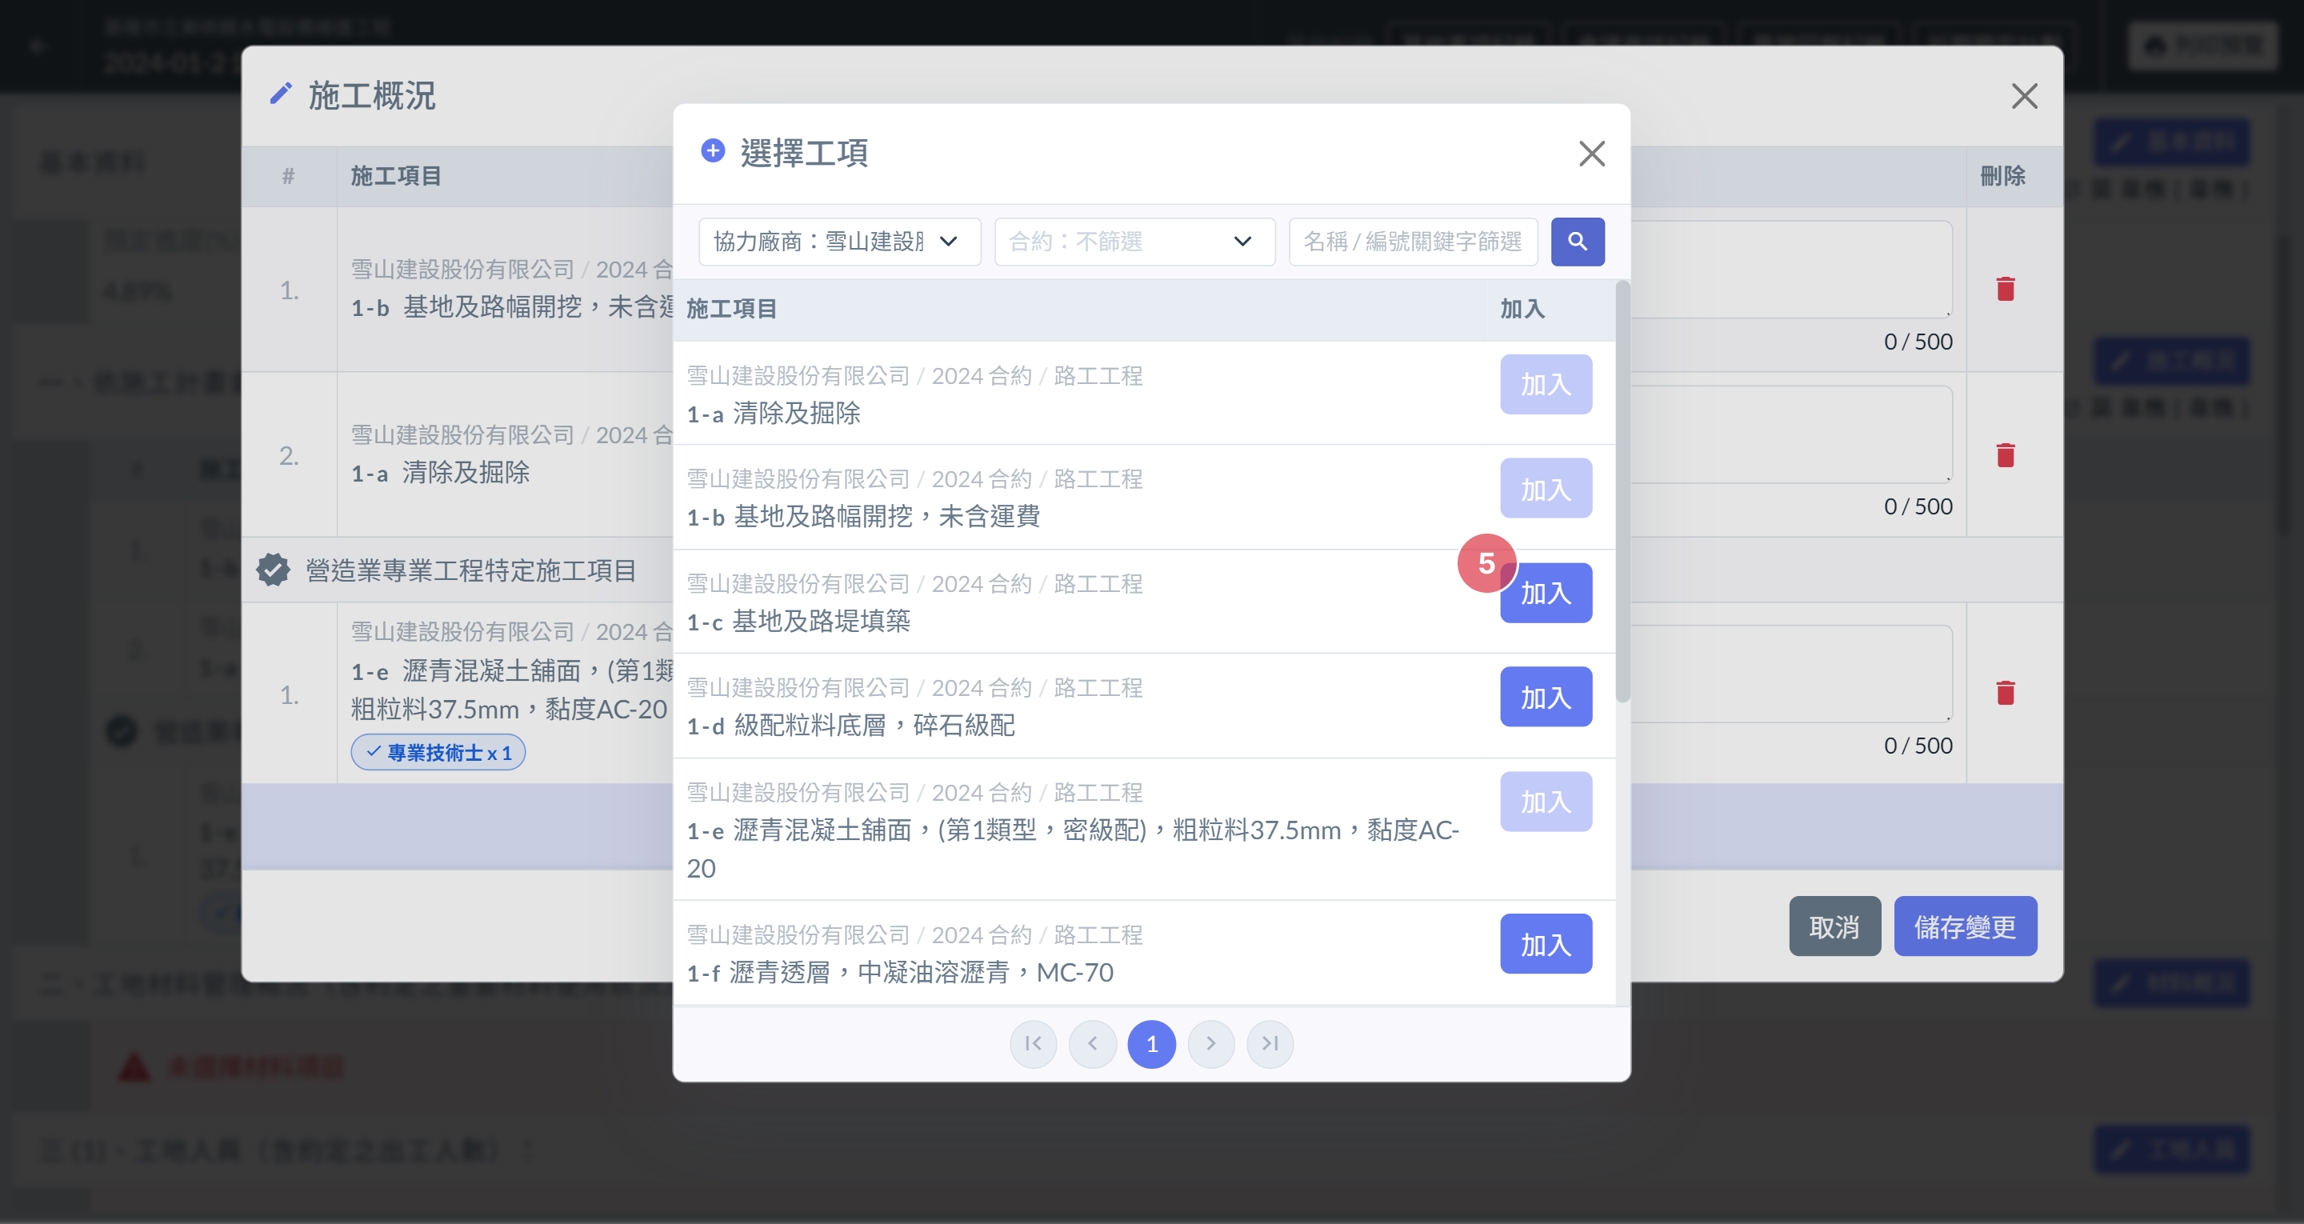The image size is (2304, 1224).
Task: Click the item list vertical scrollbar
Action: pos(1622,490)
